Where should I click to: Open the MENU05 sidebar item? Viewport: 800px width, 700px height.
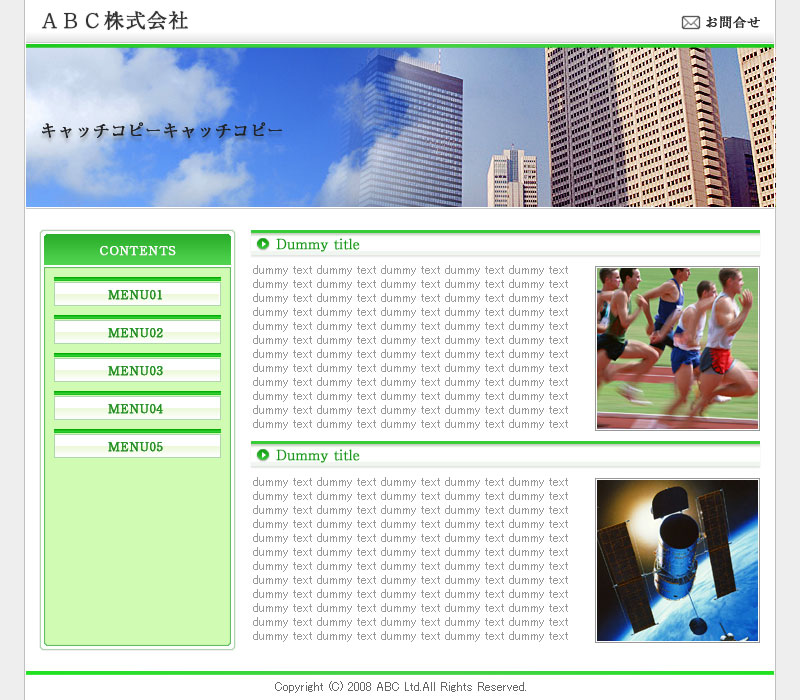137,444
